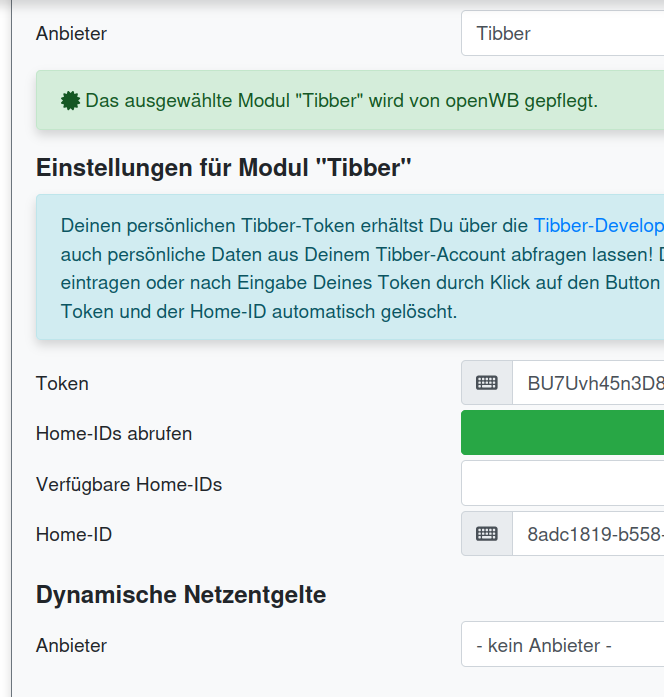This screenshot has height=697, width=664.
Task: Click the "Einstellungen für Modul Tibber" heading
Action: (x=224, y=167)
